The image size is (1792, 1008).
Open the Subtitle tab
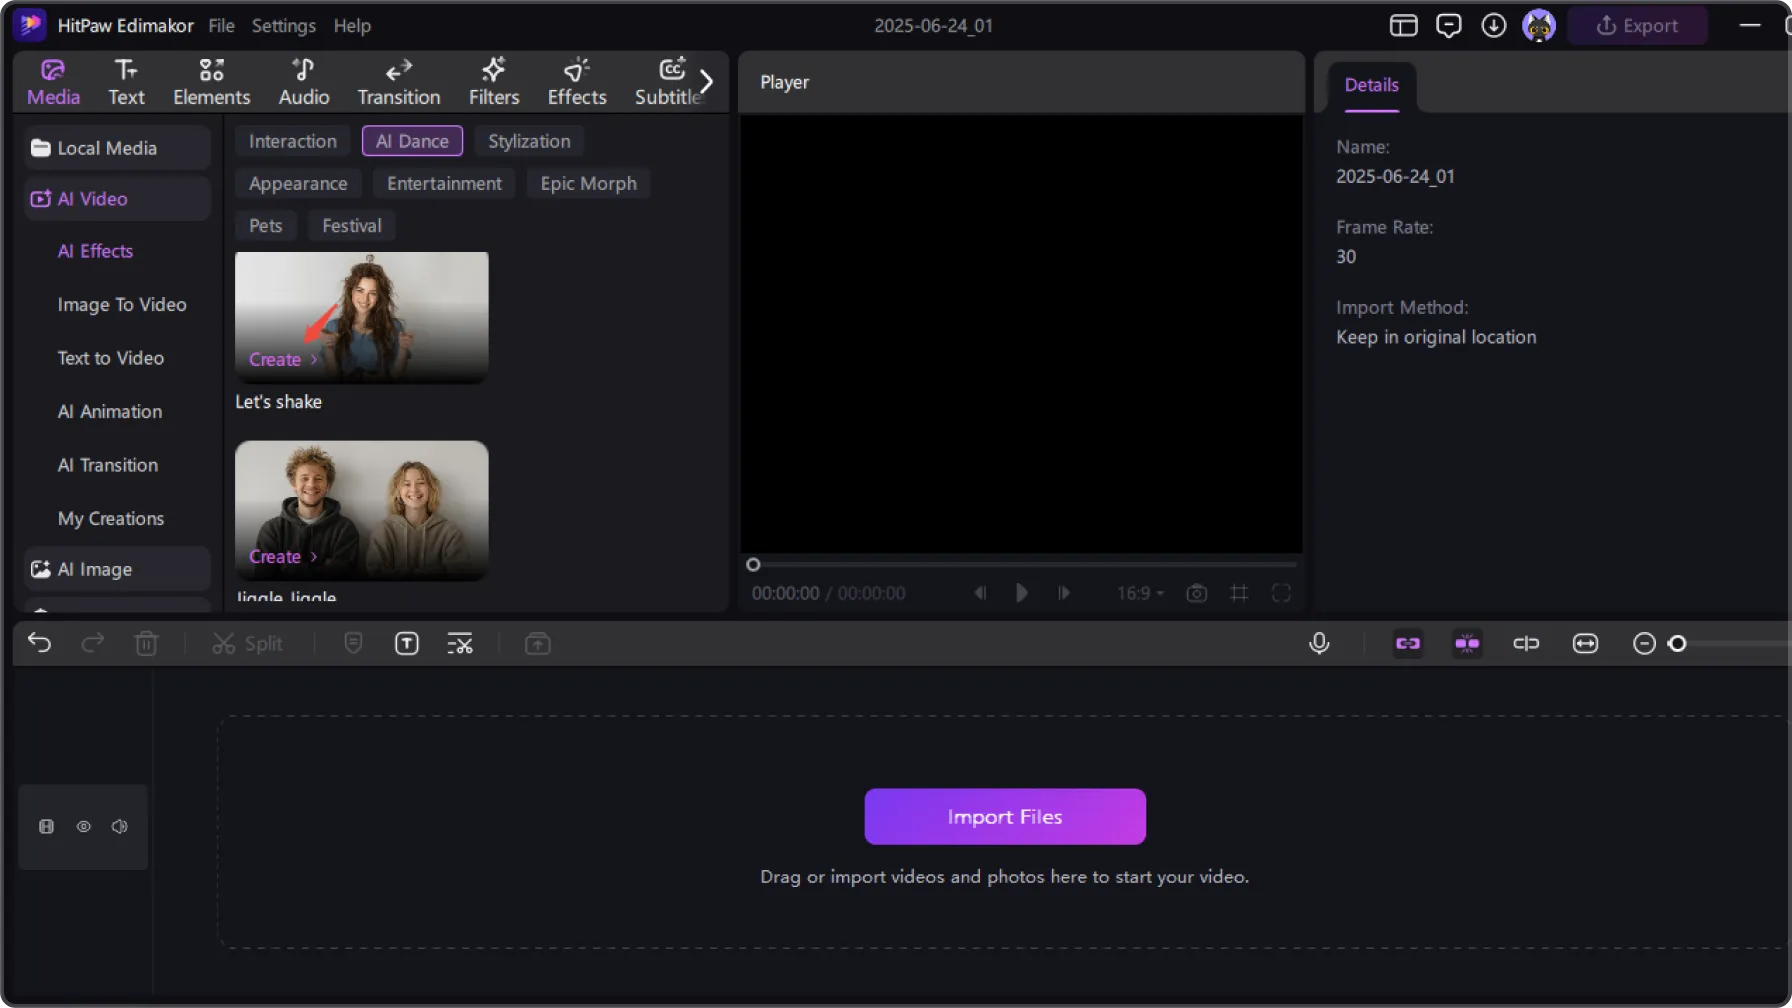[668, 82]
